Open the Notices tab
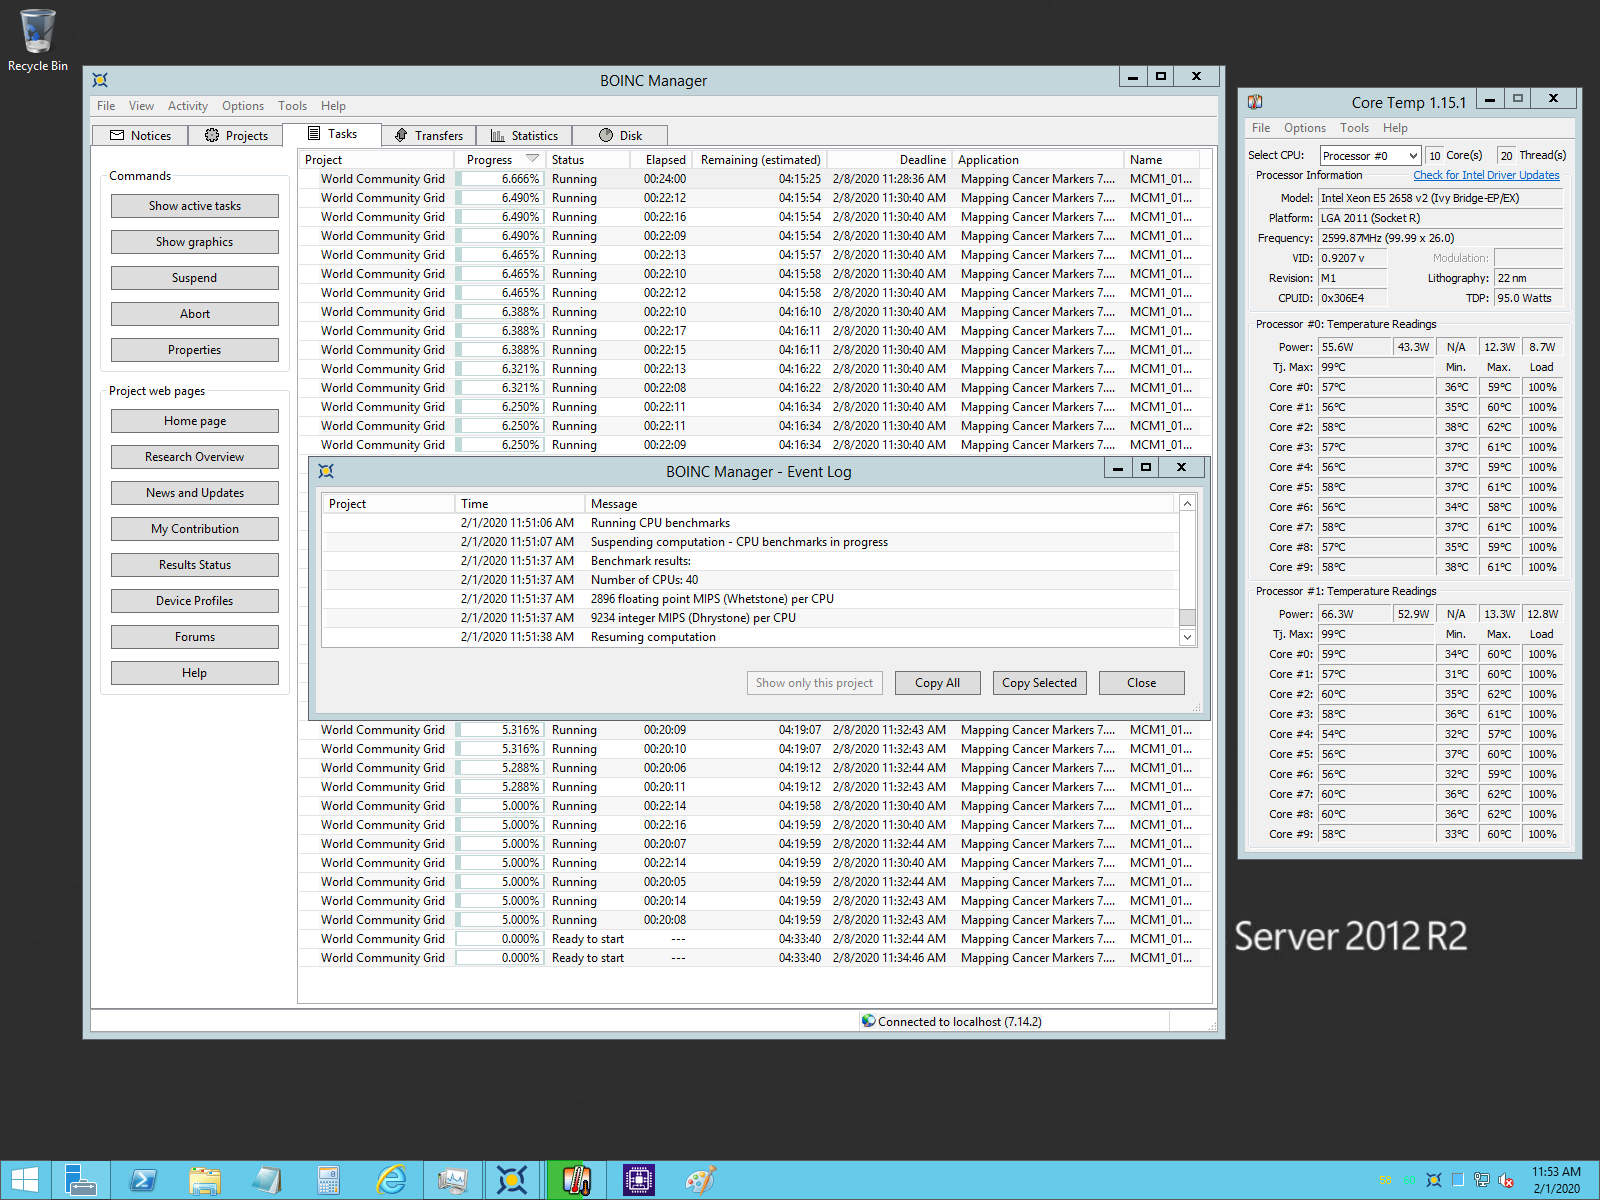 140,135
